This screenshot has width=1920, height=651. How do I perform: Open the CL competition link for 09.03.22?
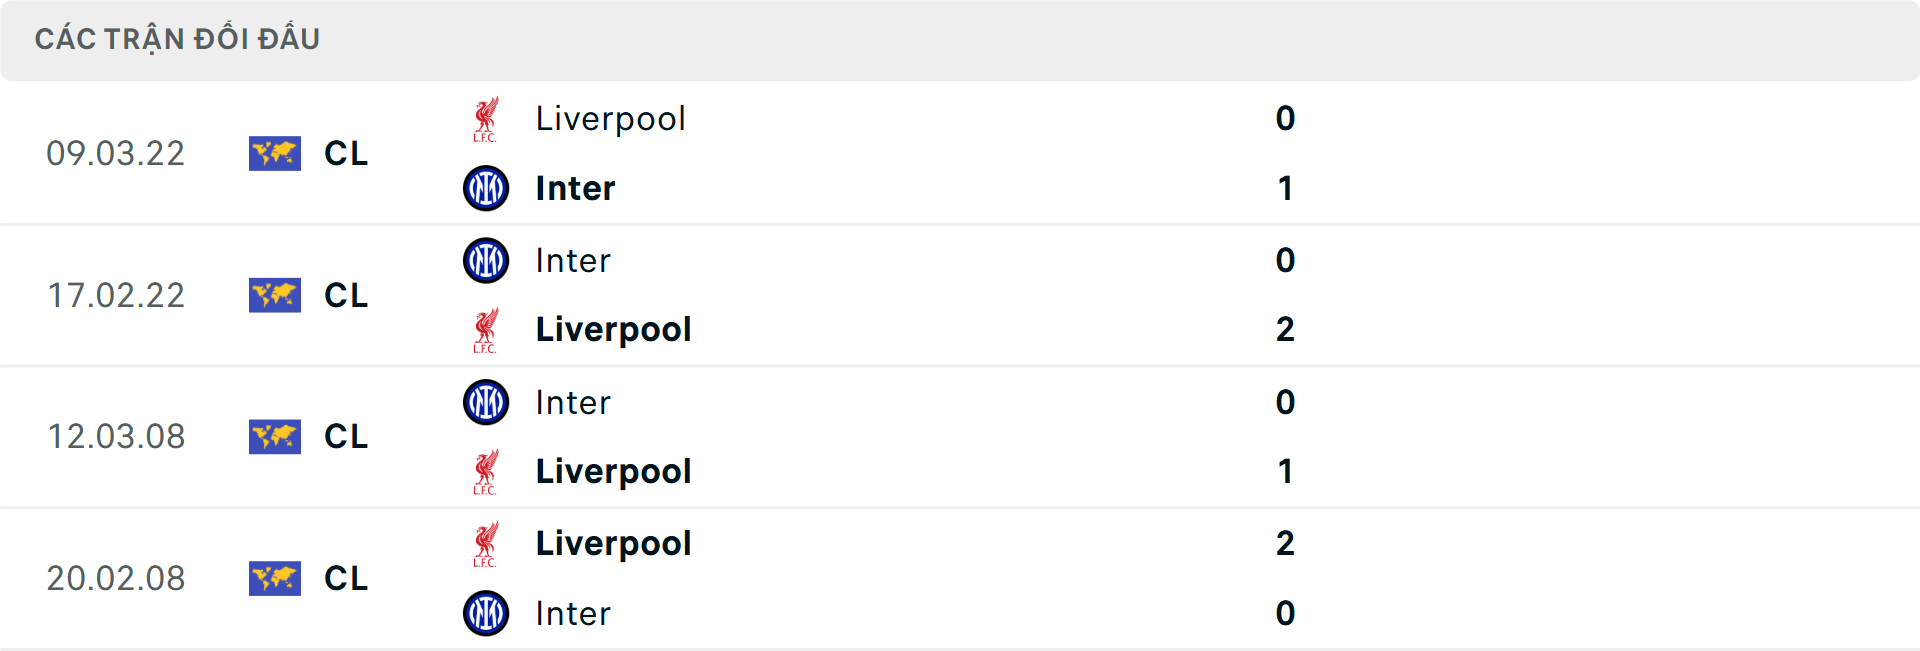[x=346, y=153]
